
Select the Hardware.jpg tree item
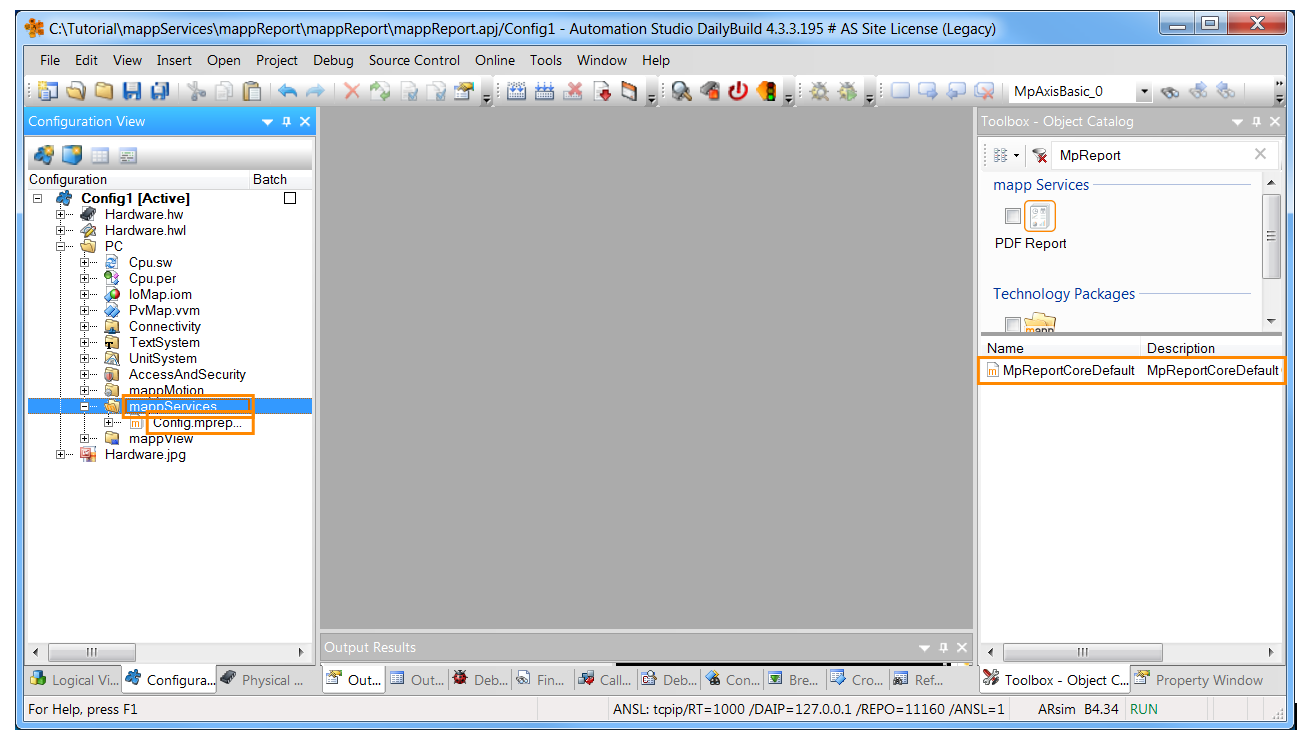coord(145,454)
